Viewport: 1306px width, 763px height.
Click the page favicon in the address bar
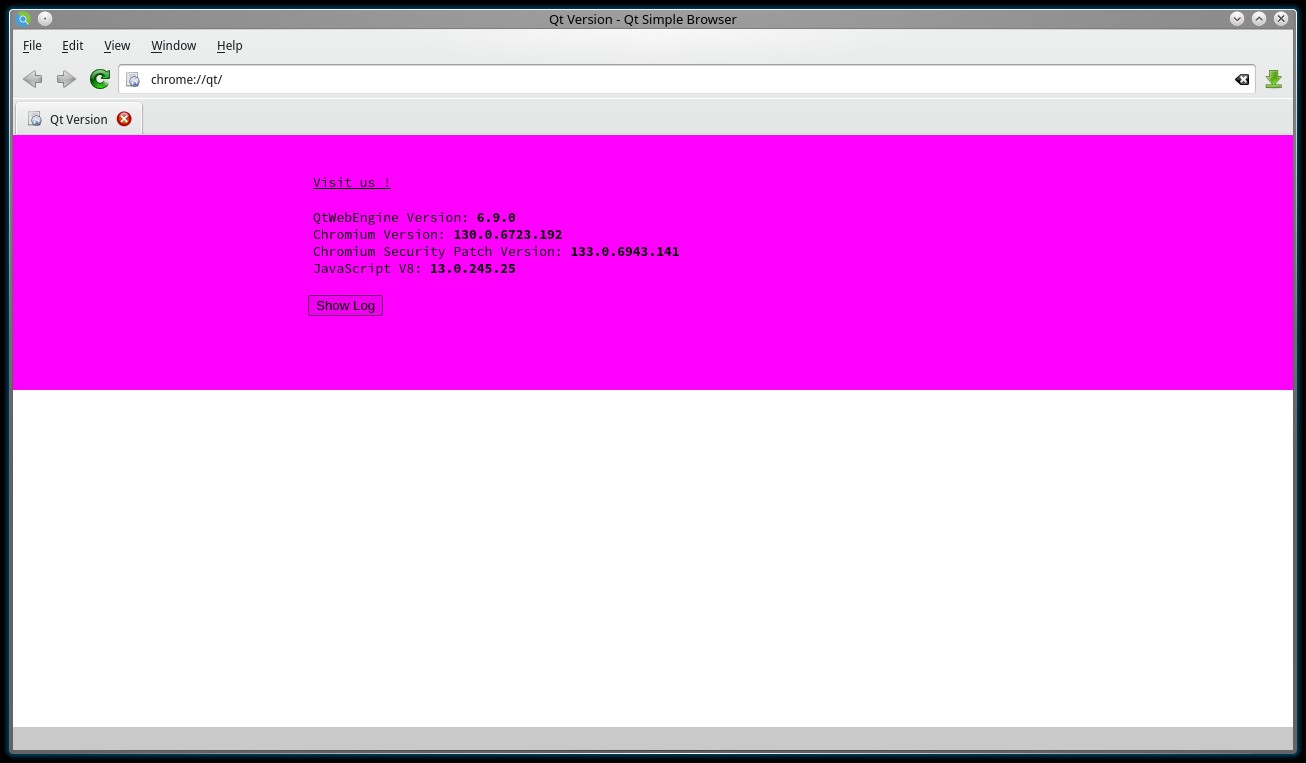pos(133,79)
